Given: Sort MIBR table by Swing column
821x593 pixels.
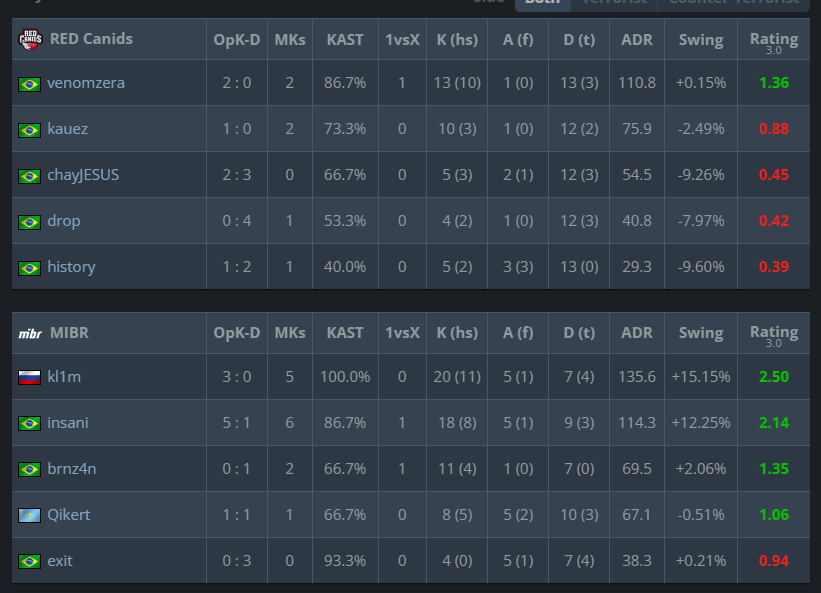Looking at the screenshot, I should (700, 333).
